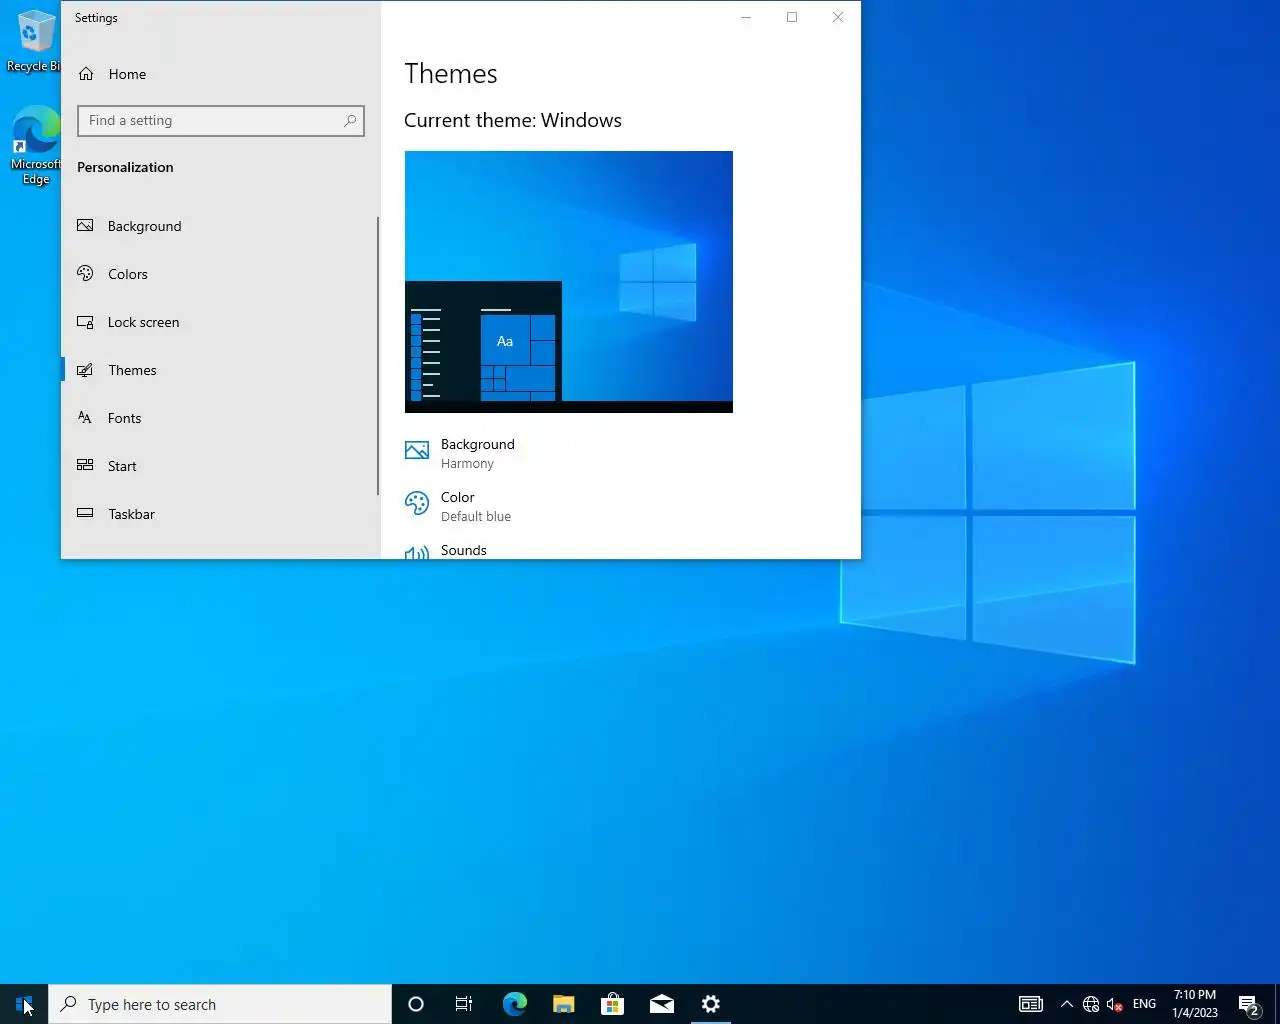This screenshot has width=1280, height=1024.
Task: Open the notification Action Center
Action: coord(1249,1004)
